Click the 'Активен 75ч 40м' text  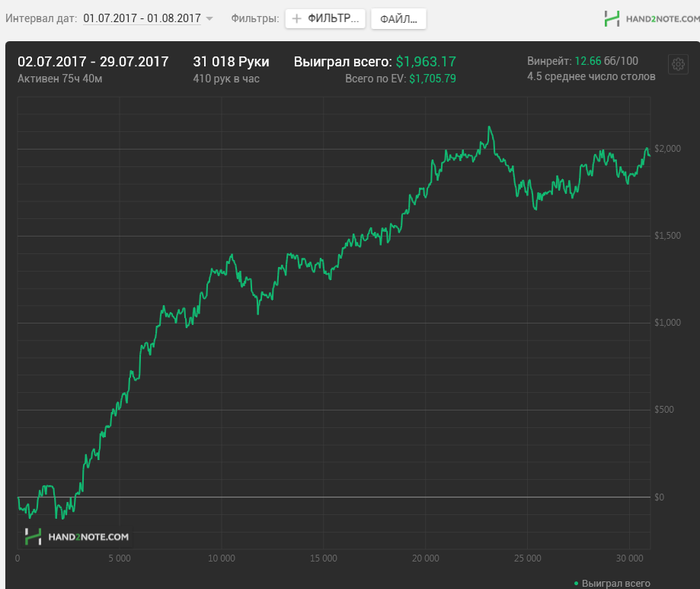pyautogui.click(x=60, y=79)
